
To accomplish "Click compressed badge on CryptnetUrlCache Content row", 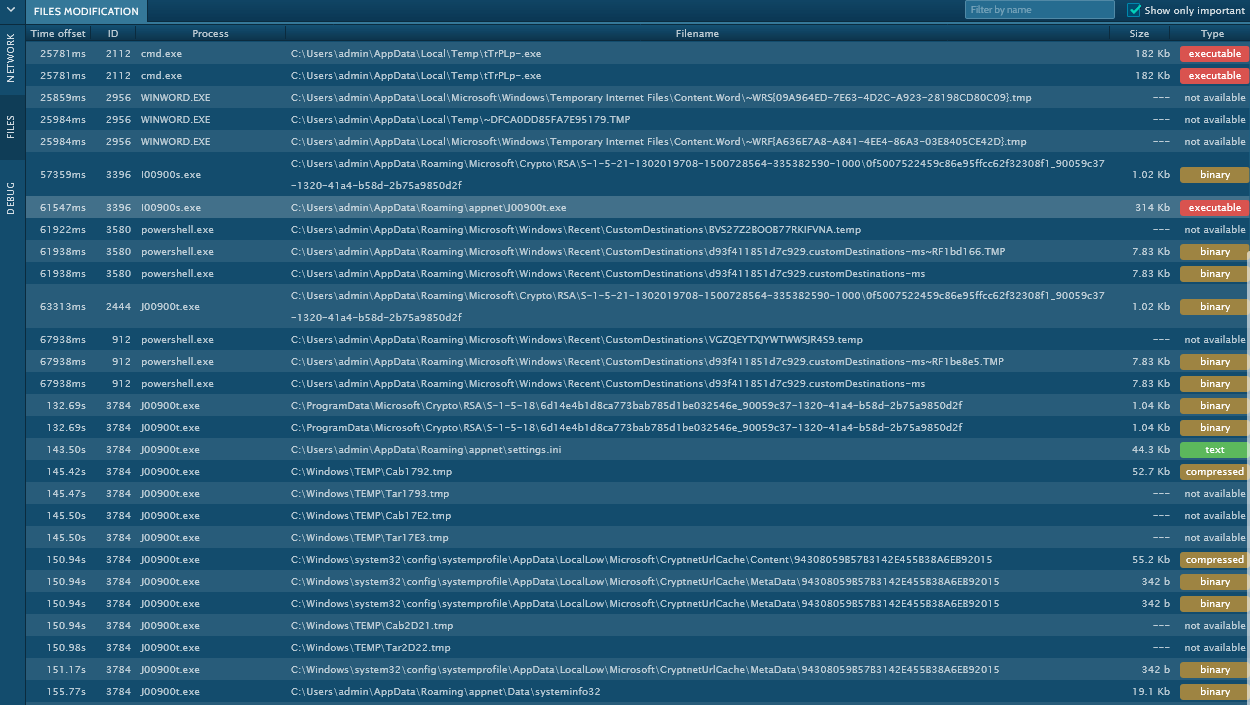I will coord(1214,560).
